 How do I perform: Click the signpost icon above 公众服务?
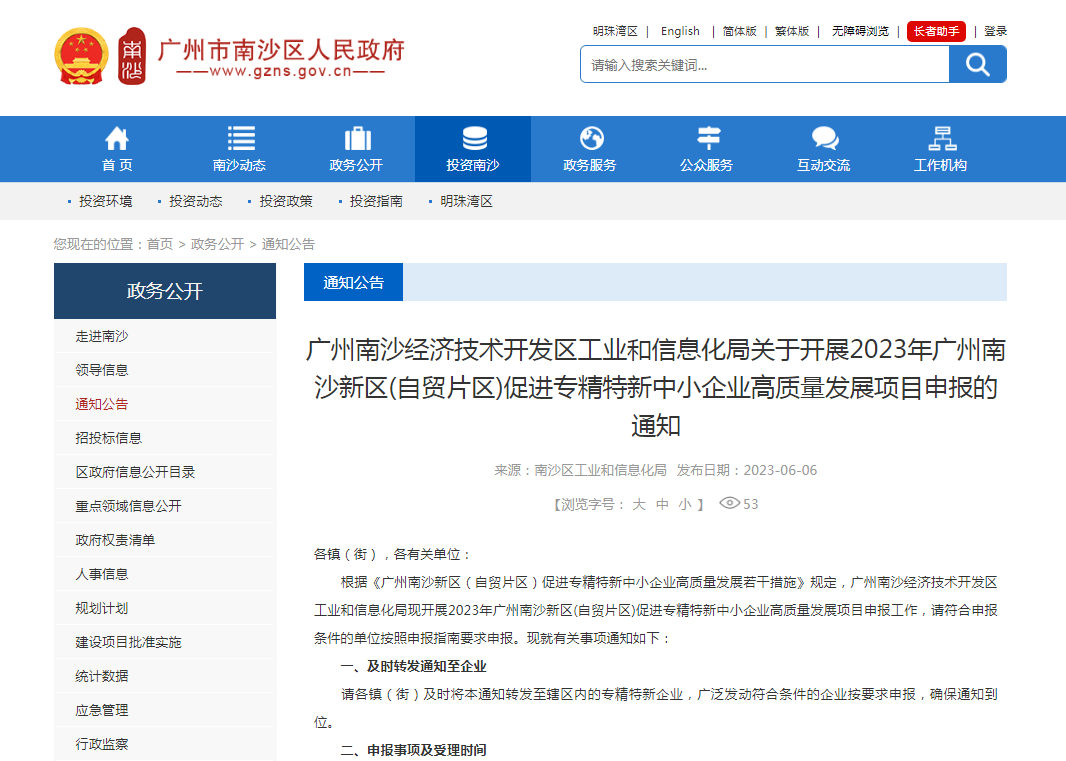tap(708, 138)
